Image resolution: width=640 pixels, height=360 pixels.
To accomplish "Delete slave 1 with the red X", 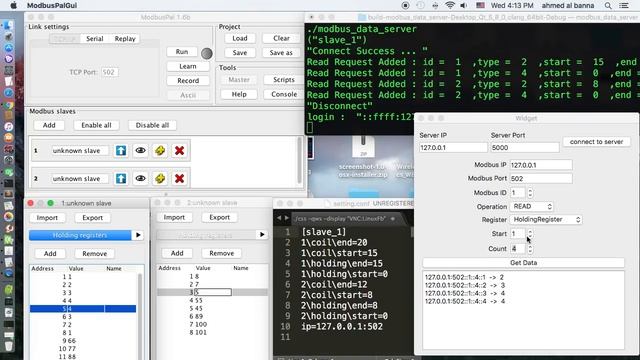I will [179, 151].
